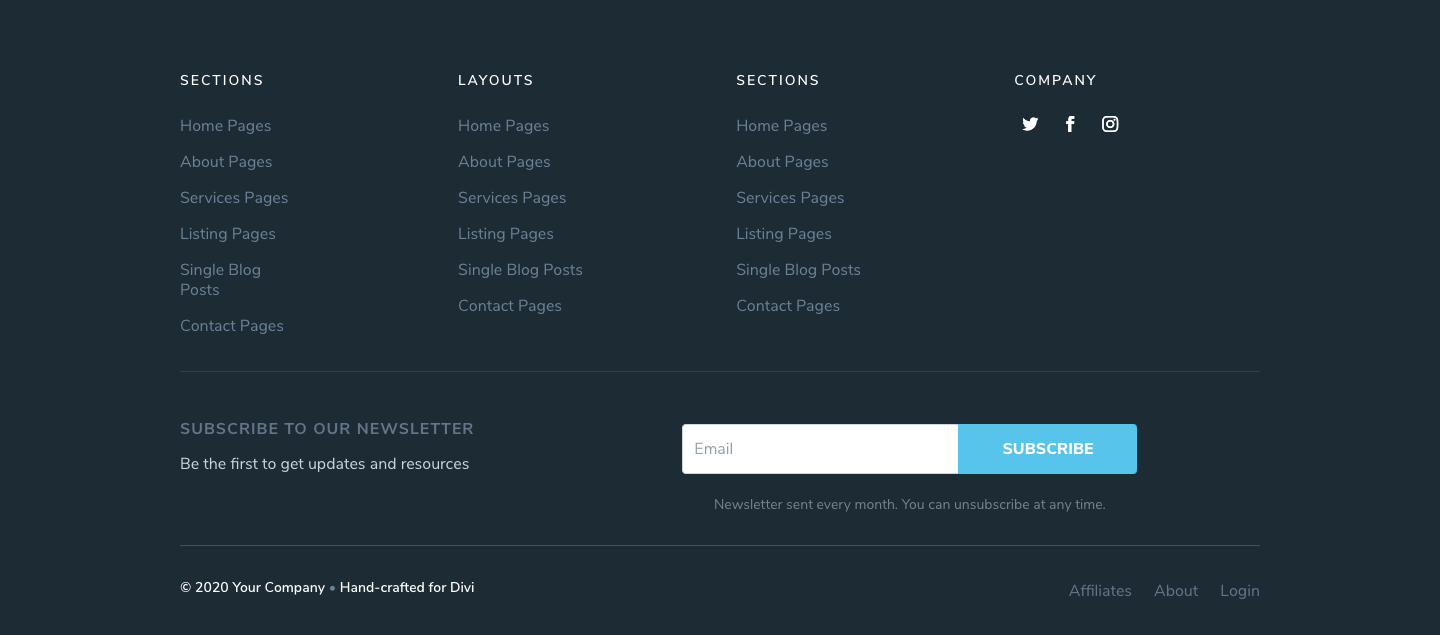
Task: Click Services Pages in the third column
Action: [790, 197]
